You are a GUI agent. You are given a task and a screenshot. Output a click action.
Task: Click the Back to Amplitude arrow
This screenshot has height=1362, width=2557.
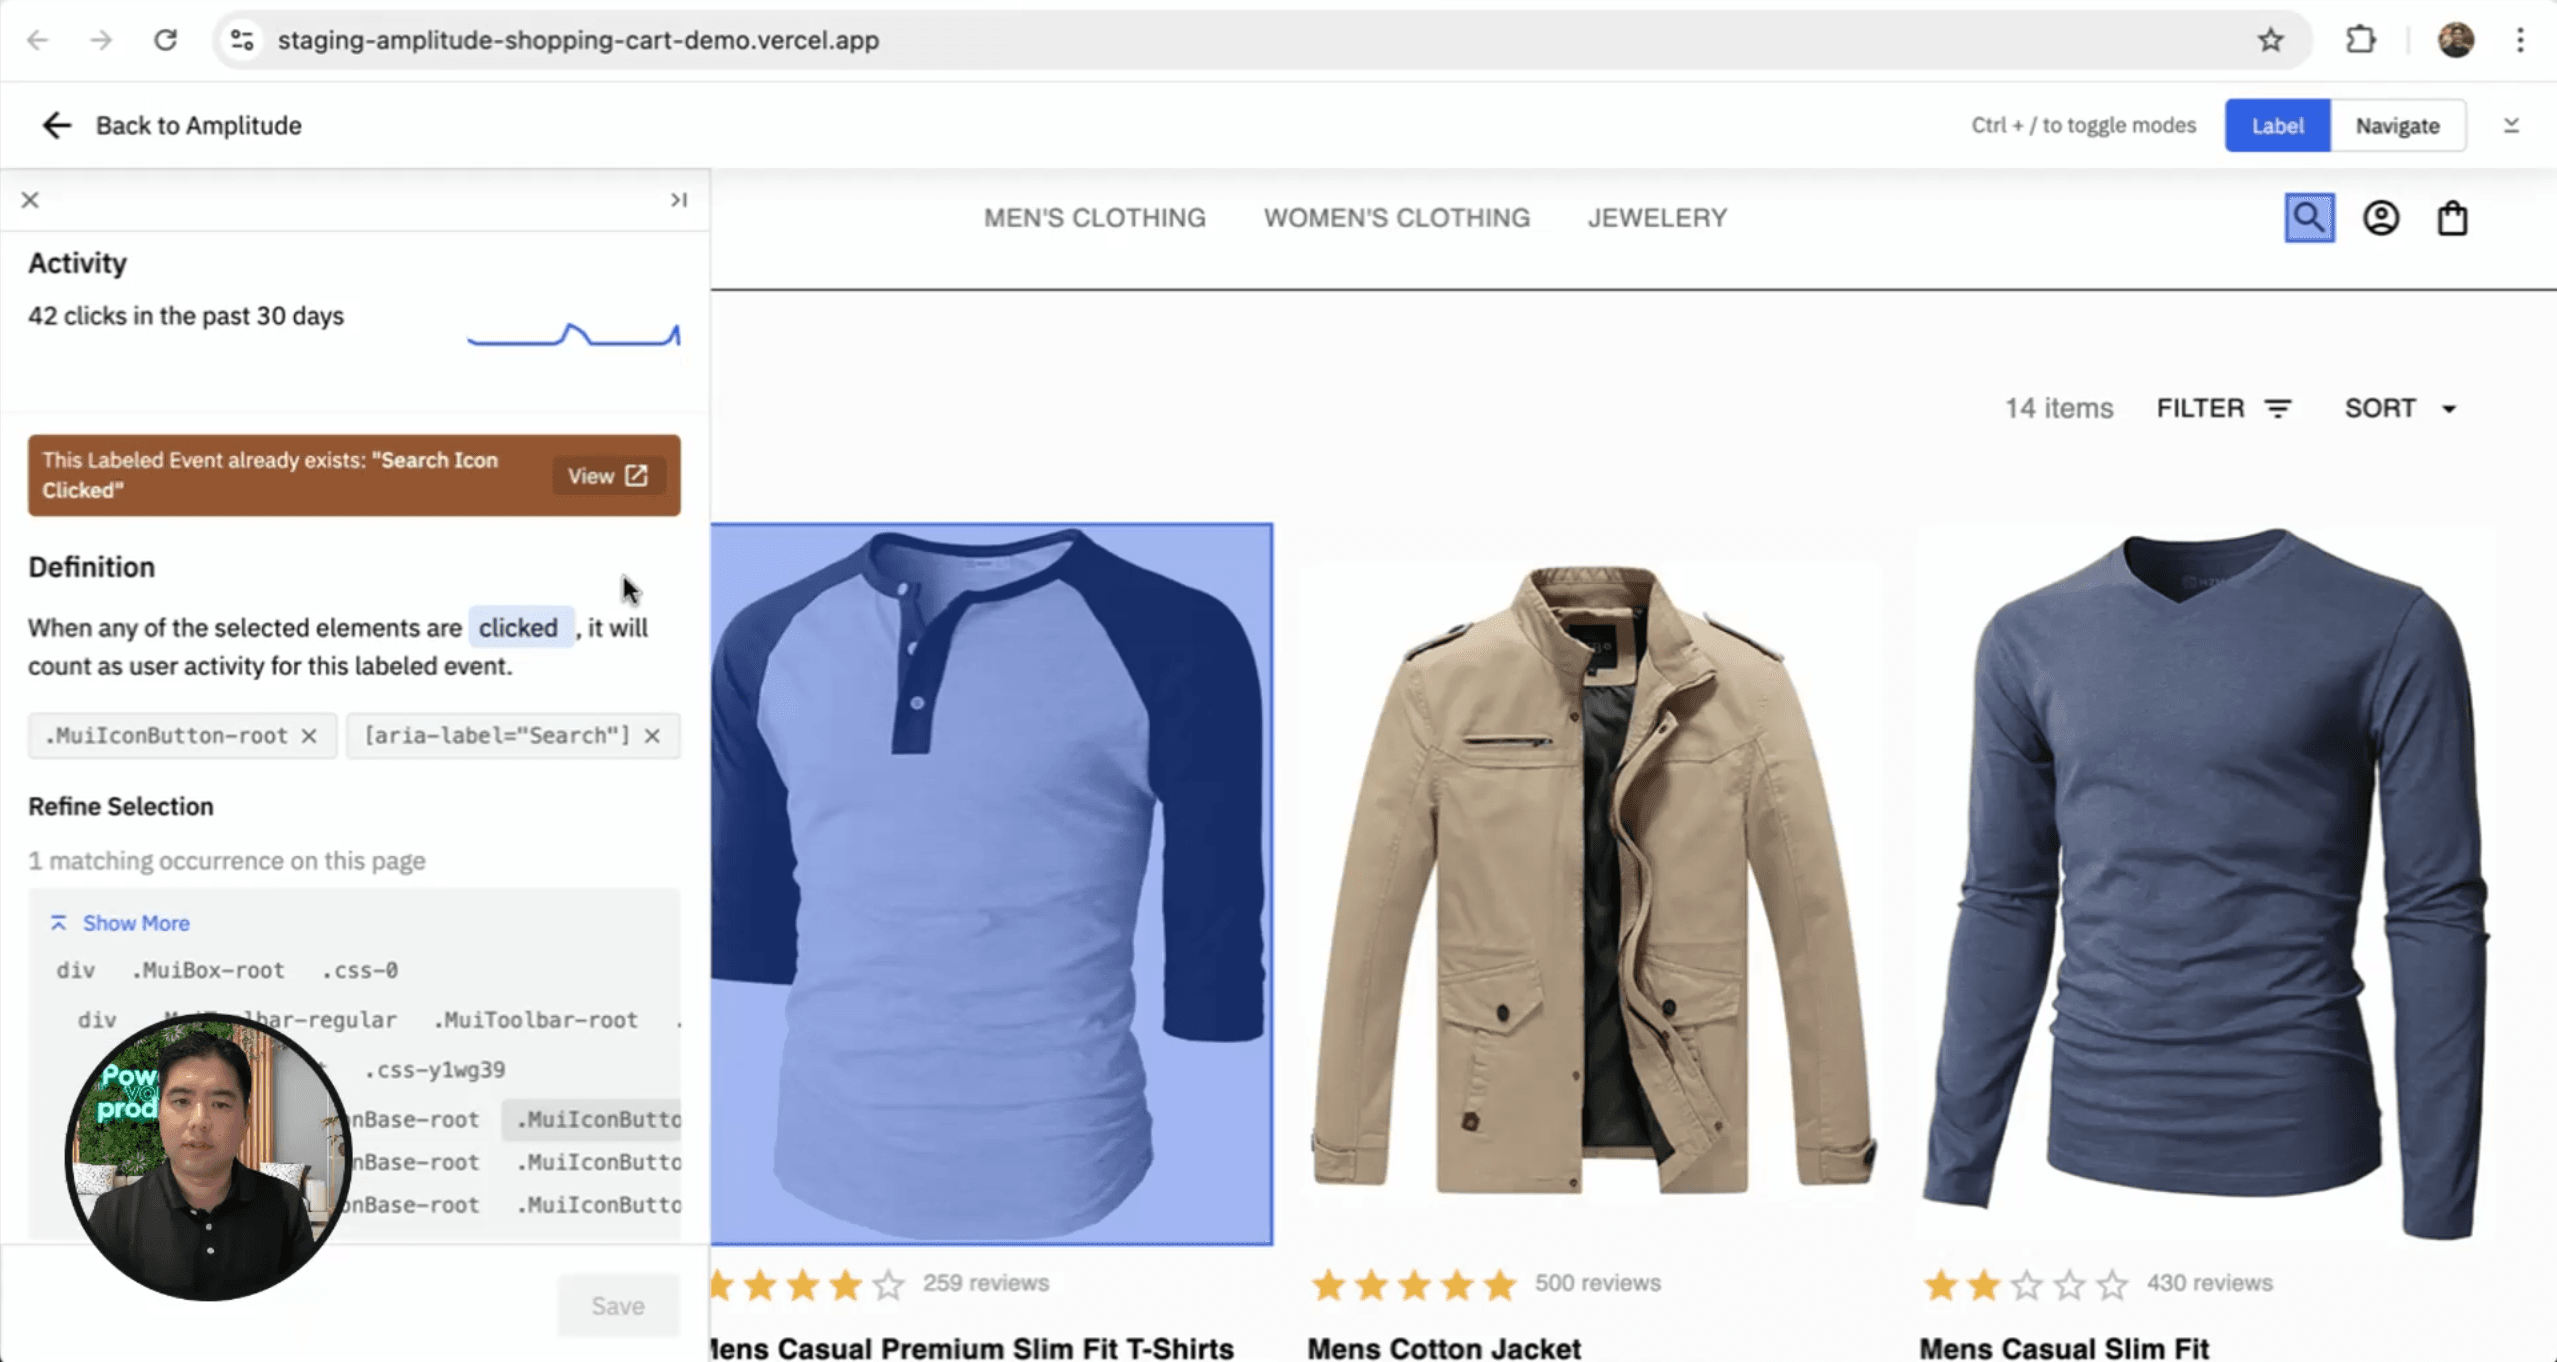click(x=56, y=125)
